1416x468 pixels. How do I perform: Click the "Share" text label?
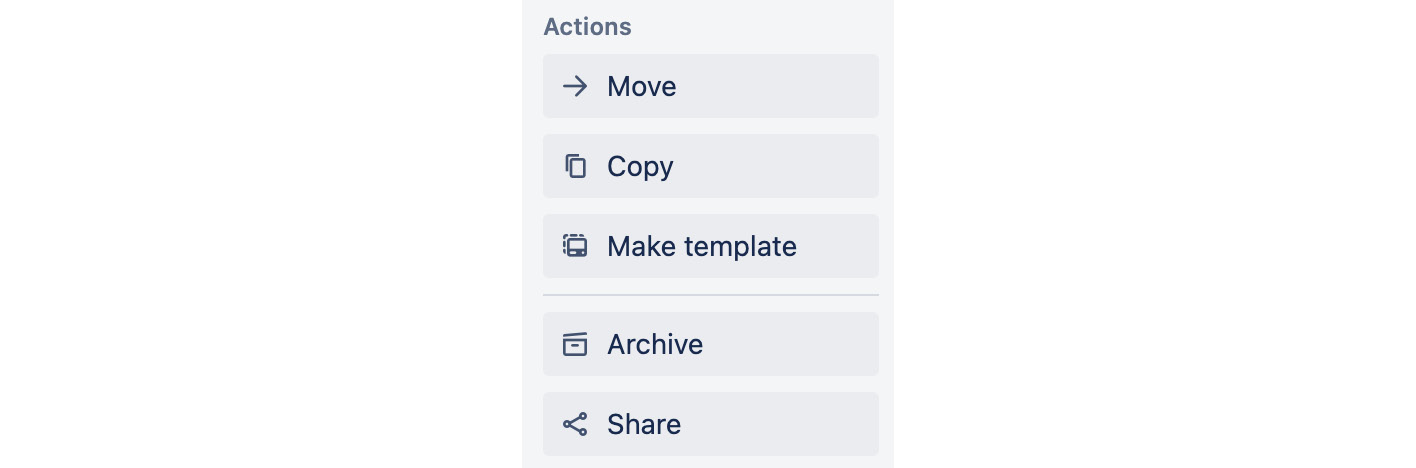pos(644,424)
